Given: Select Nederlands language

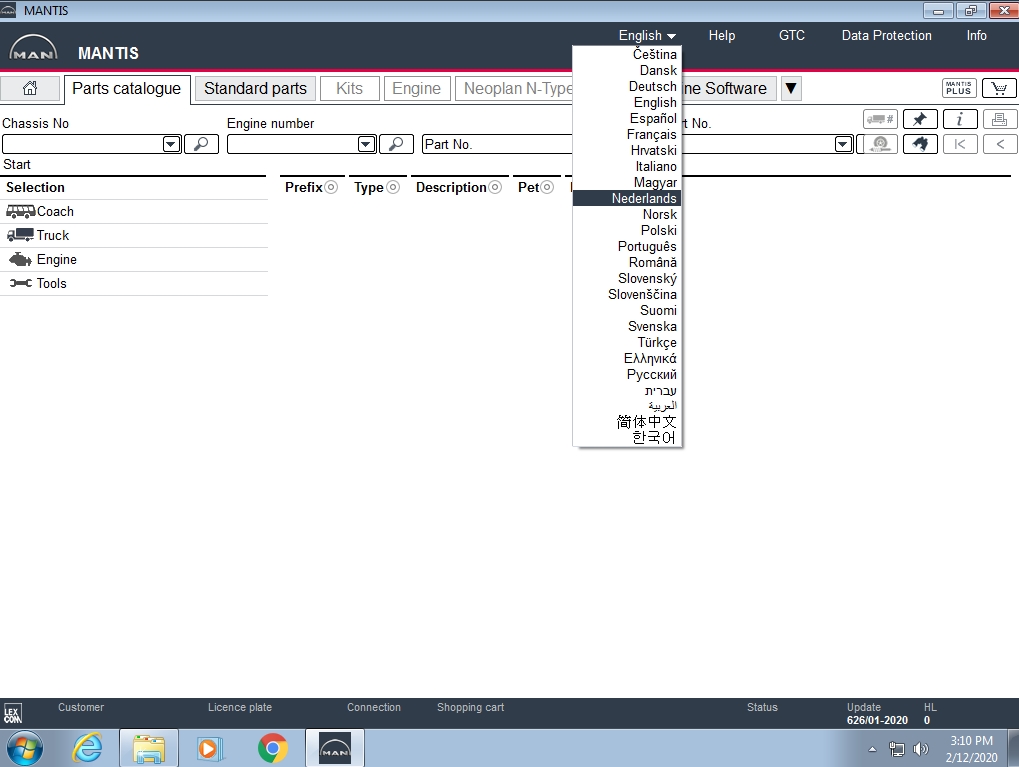Looking at the screenshot, I should tap(627, 198).
